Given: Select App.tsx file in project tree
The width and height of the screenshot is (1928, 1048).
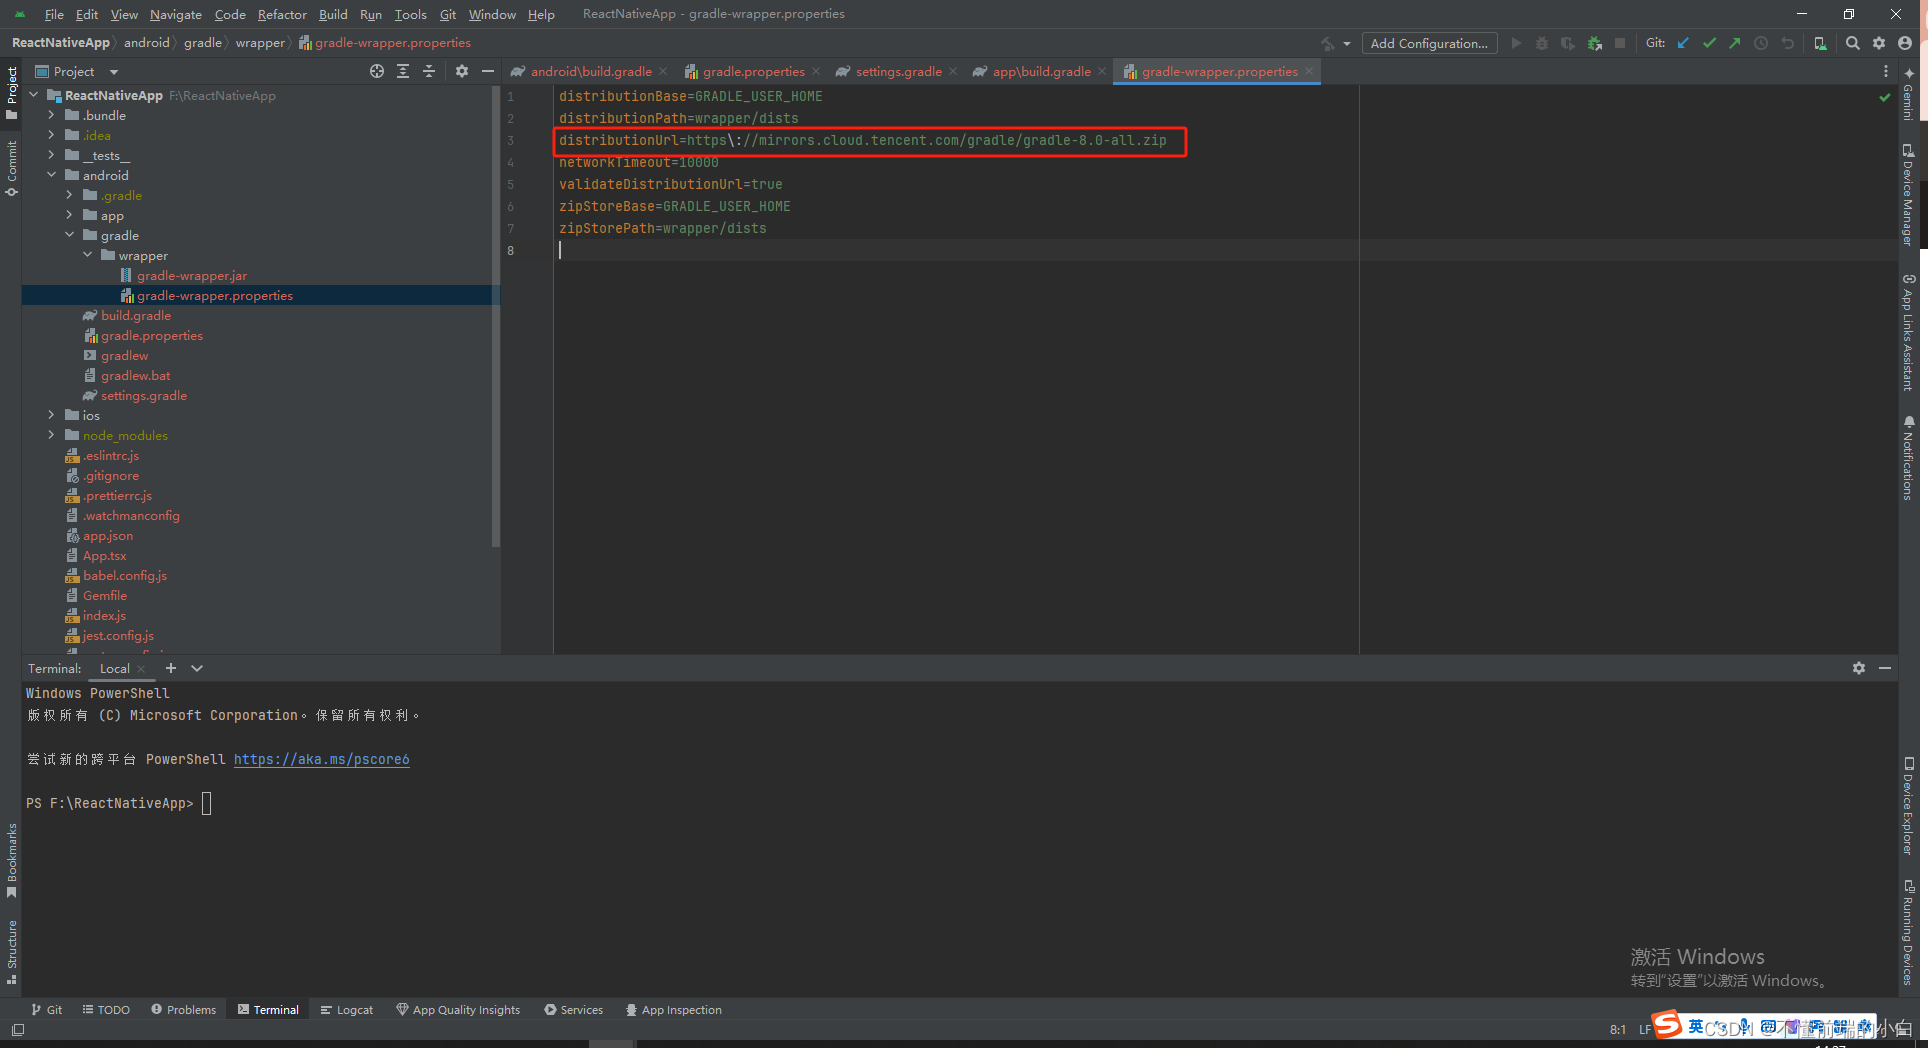Looking at the screenshot, I should click(x=104, y=555).
